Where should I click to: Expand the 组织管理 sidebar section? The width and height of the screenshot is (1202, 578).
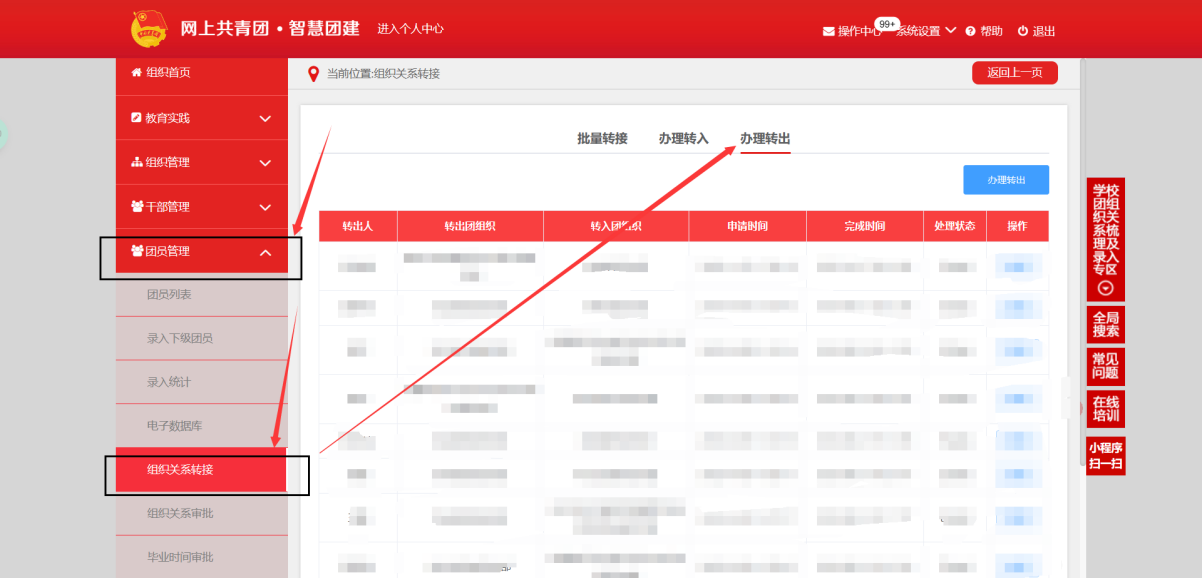pyautogui.click(x=265, y=163)
